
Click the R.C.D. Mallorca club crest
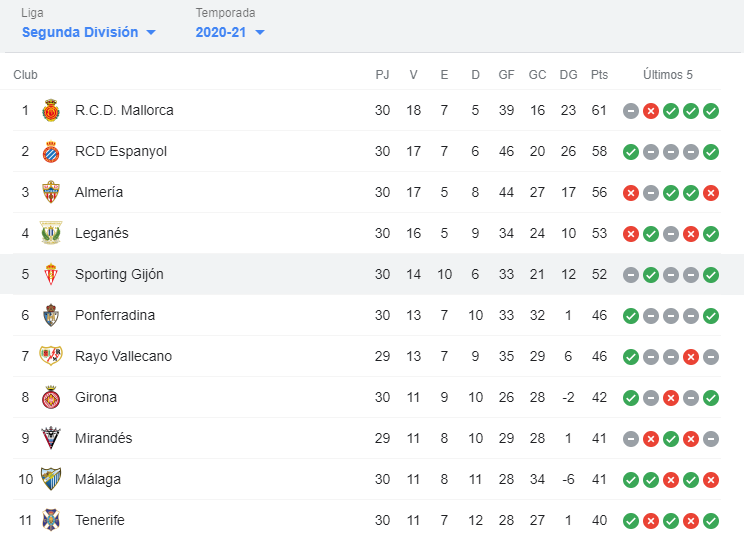[x=51, y=111]
